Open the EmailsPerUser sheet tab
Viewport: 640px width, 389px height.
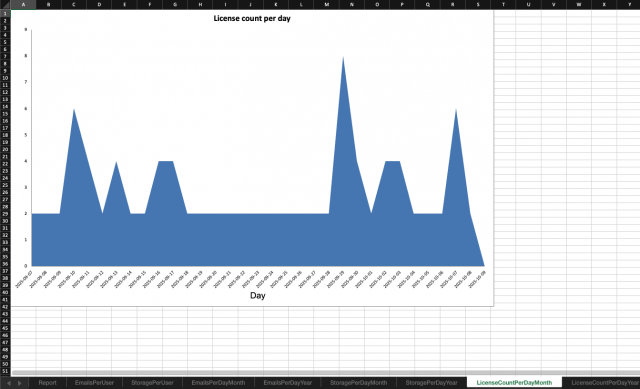point(94,383)
